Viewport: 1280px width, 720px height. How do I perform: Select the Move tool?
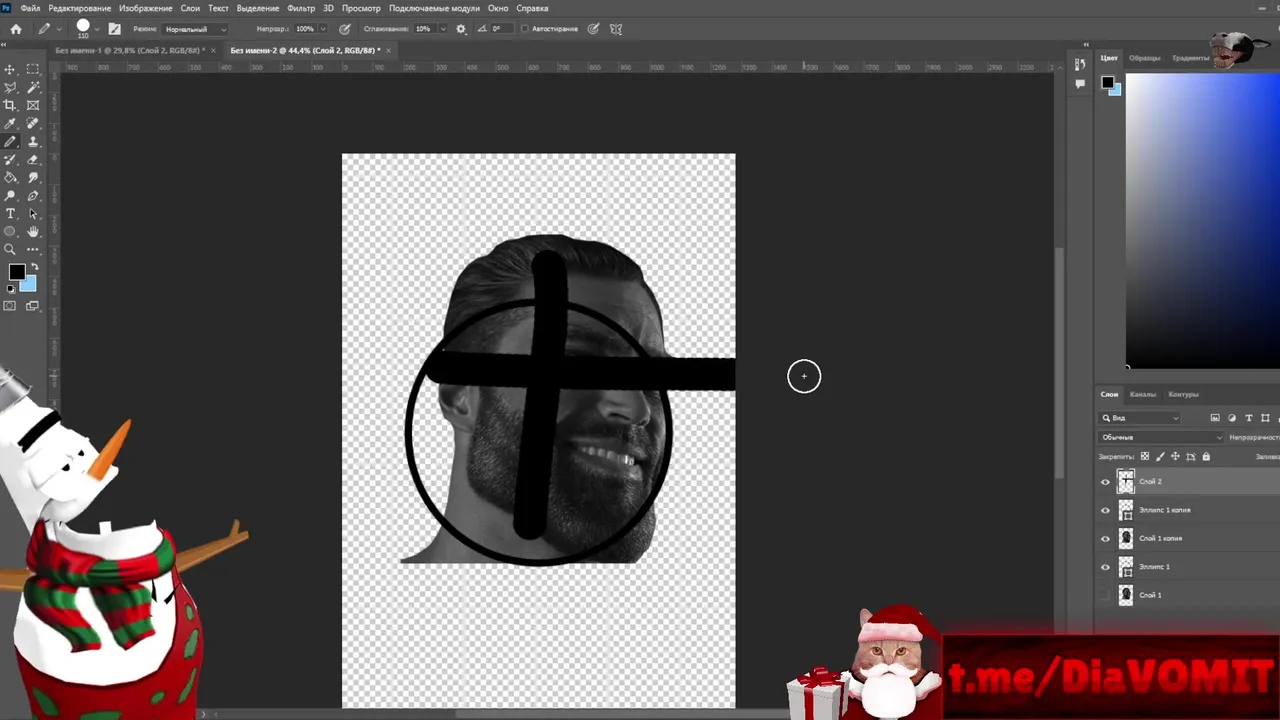(10, 69)
